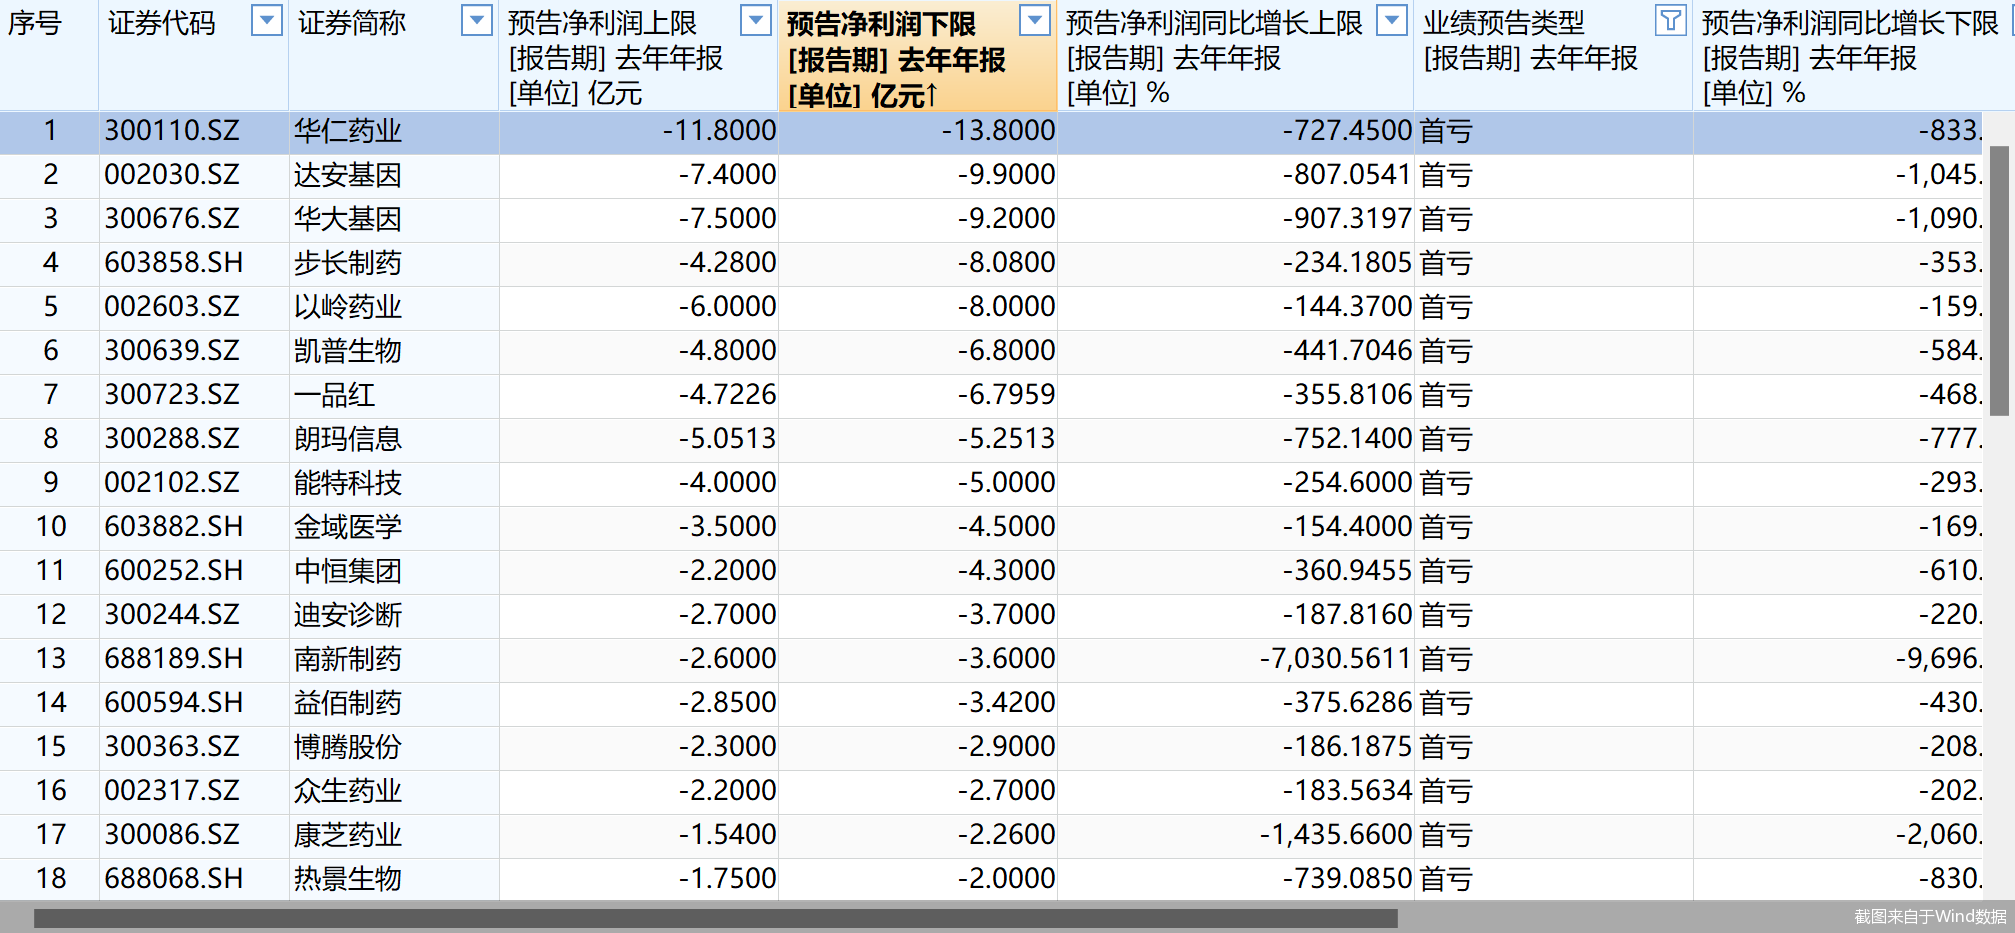Click the blue dropdown icon on 证券代码 header
This screenshot has width=2015, height=933.
(x=267, y=20)
